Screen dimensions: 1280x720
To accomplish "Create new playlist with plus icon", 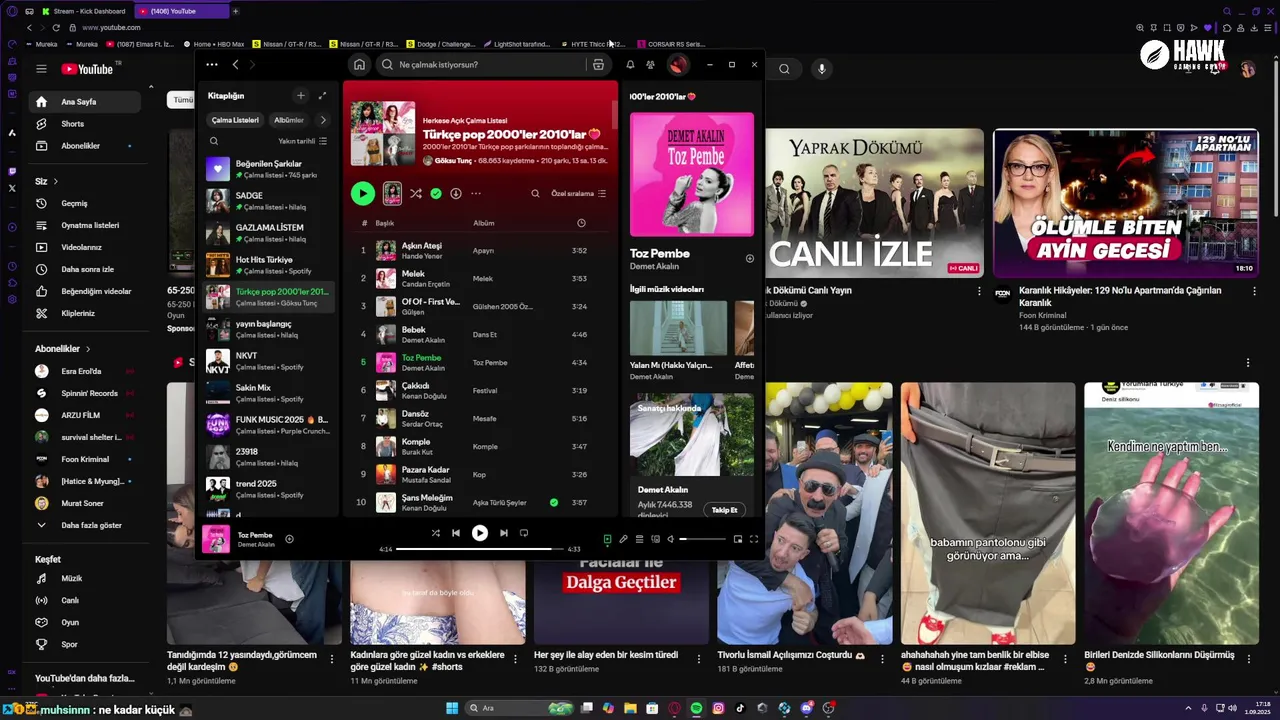I will [300, 96].
